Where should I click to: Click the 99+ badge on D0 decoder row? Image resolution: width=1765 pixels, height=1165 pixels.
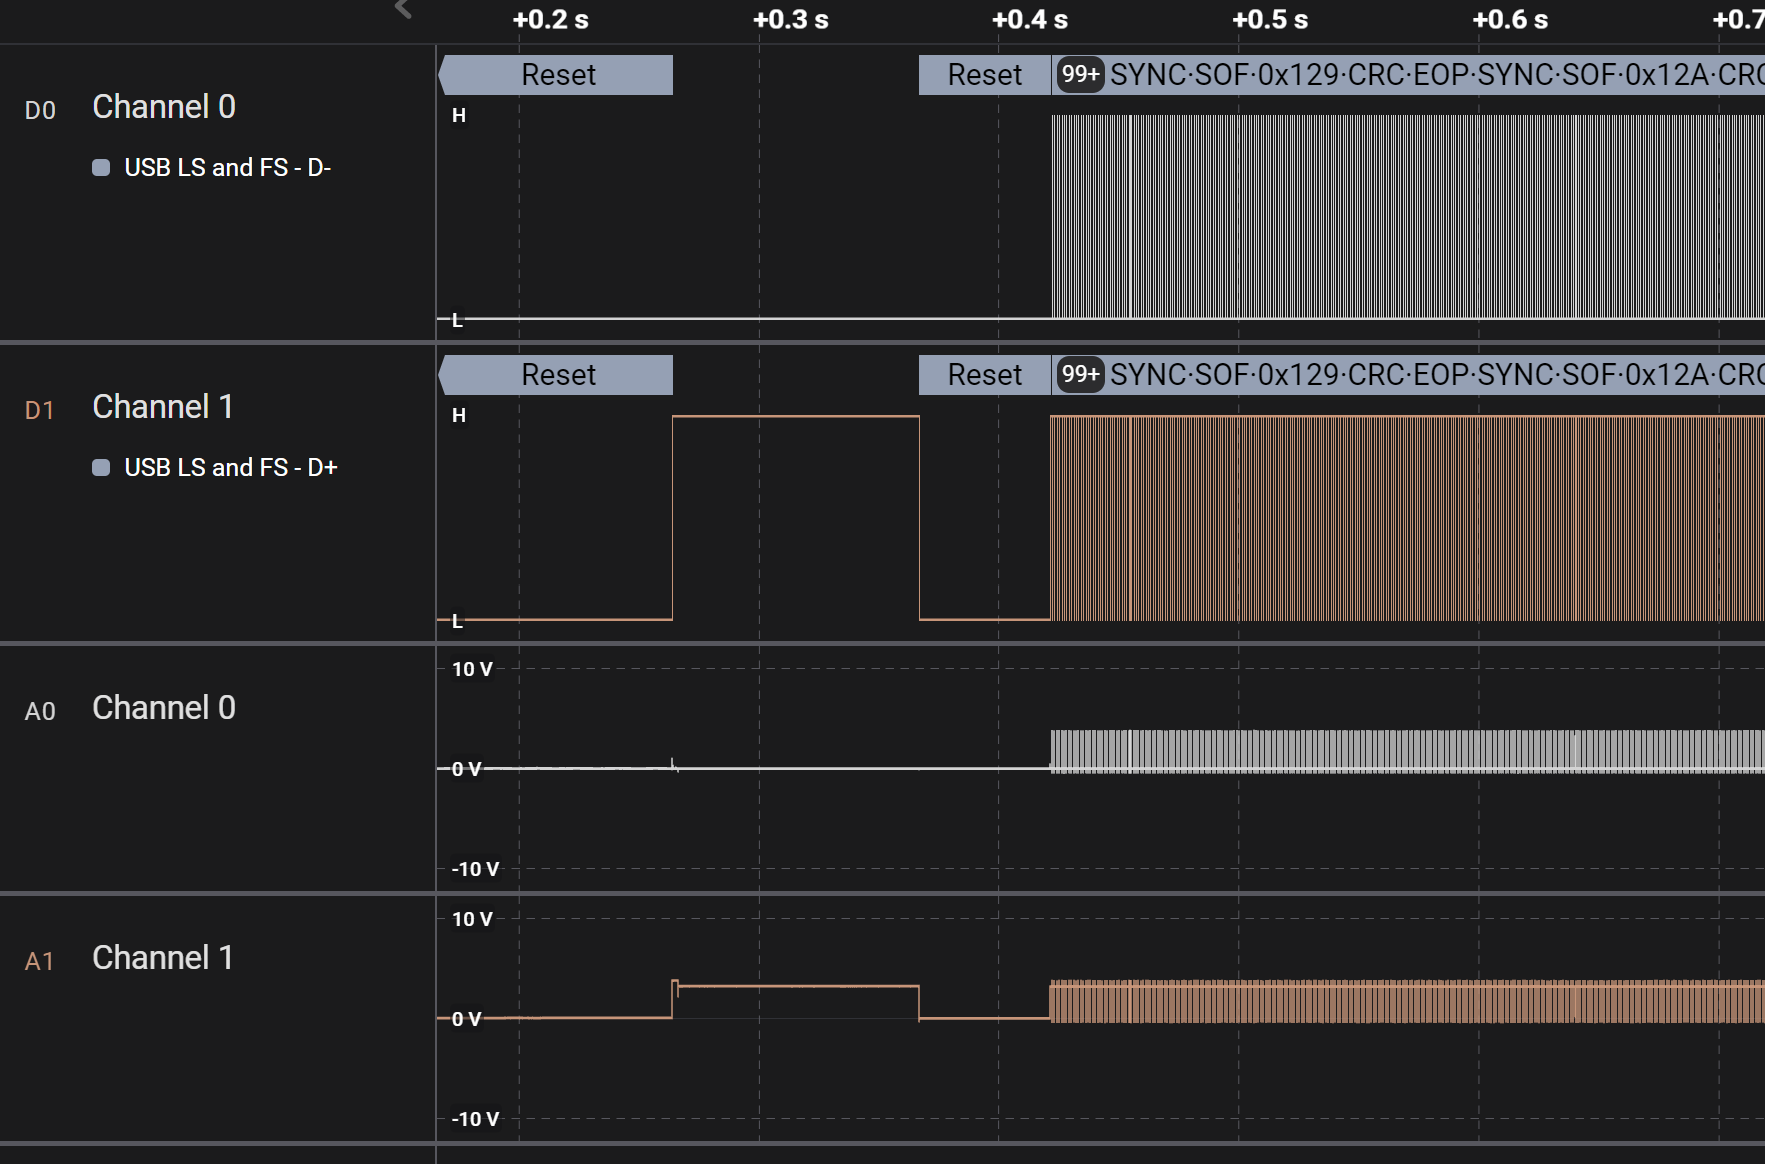pos(1080,74)
